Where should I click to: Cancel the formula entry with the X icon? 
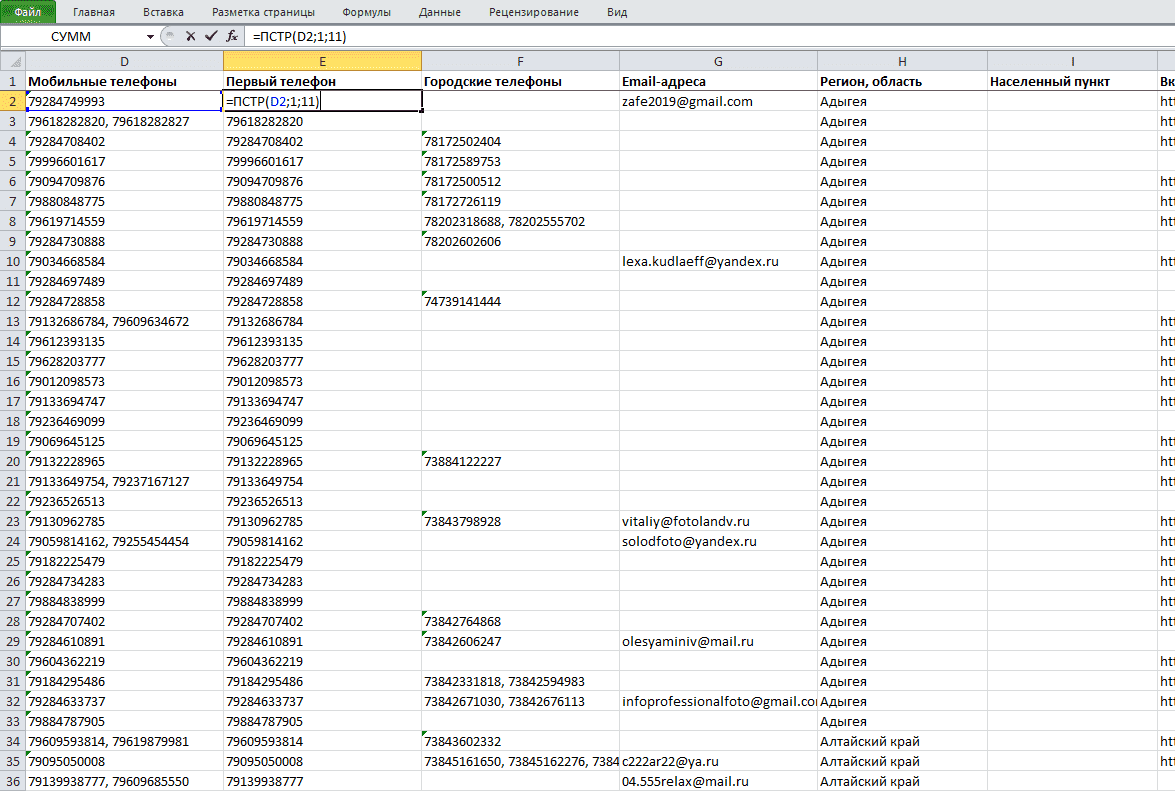[190, 36]
